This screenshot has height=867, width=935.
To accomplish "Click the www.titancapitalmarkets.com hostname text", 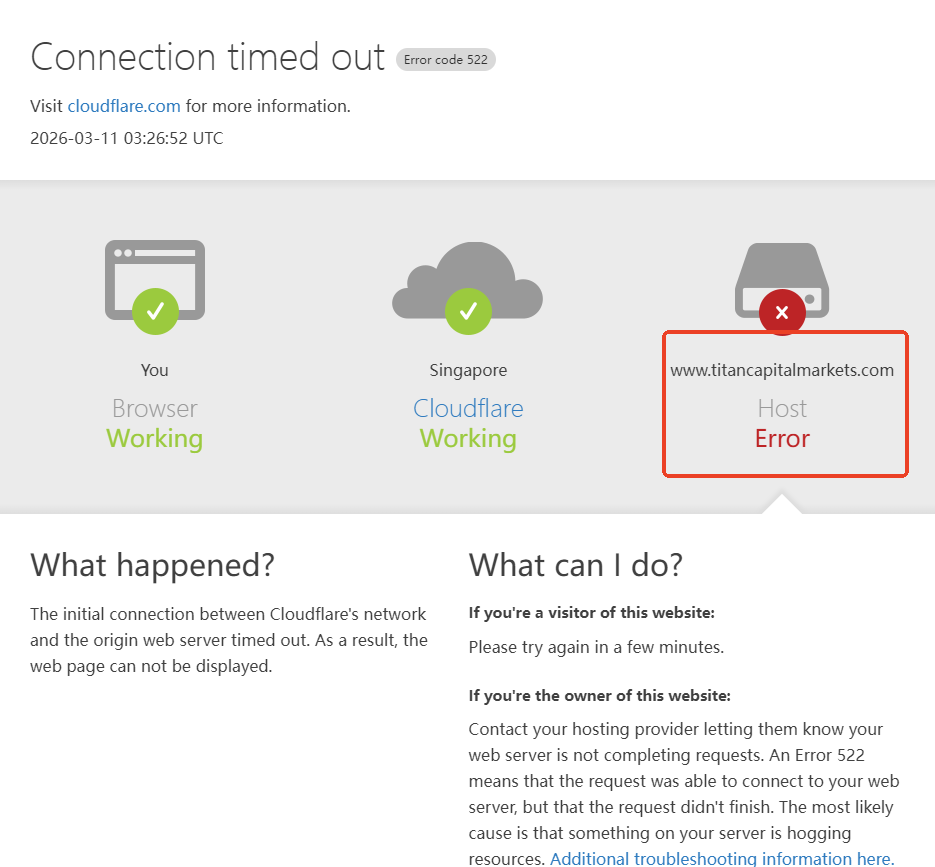I will click(782, 370).
